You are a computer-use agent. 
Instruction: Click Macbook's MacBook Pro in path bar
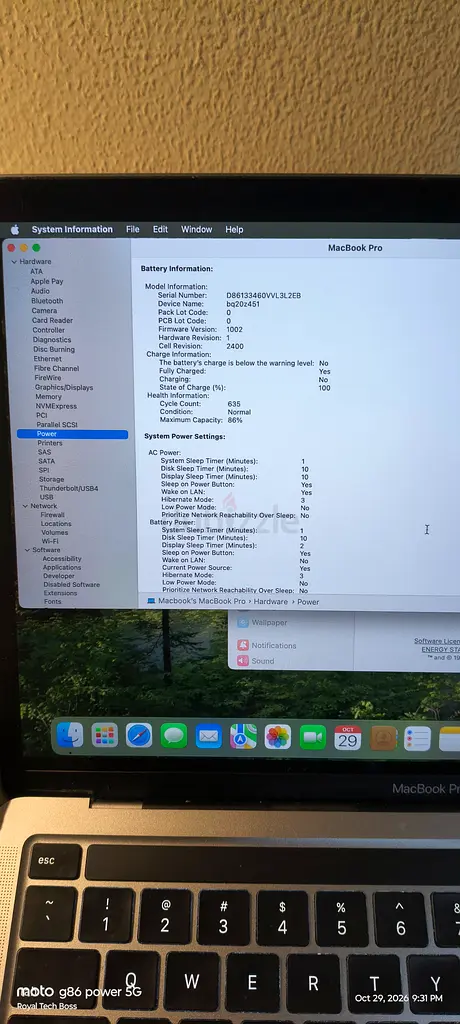[x=201, y=601]
